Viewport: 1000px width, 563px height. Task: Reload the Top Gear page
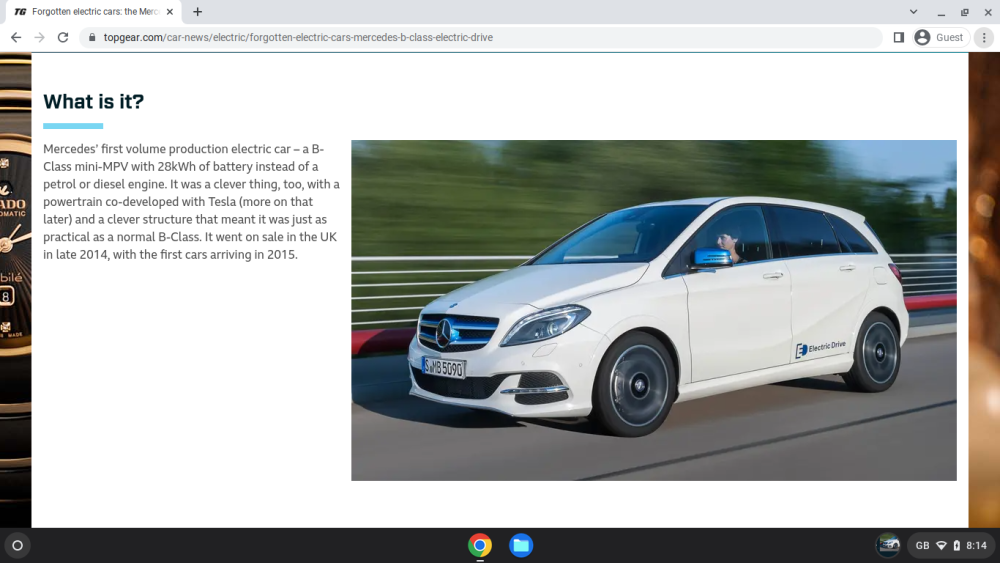pos(62,38)
